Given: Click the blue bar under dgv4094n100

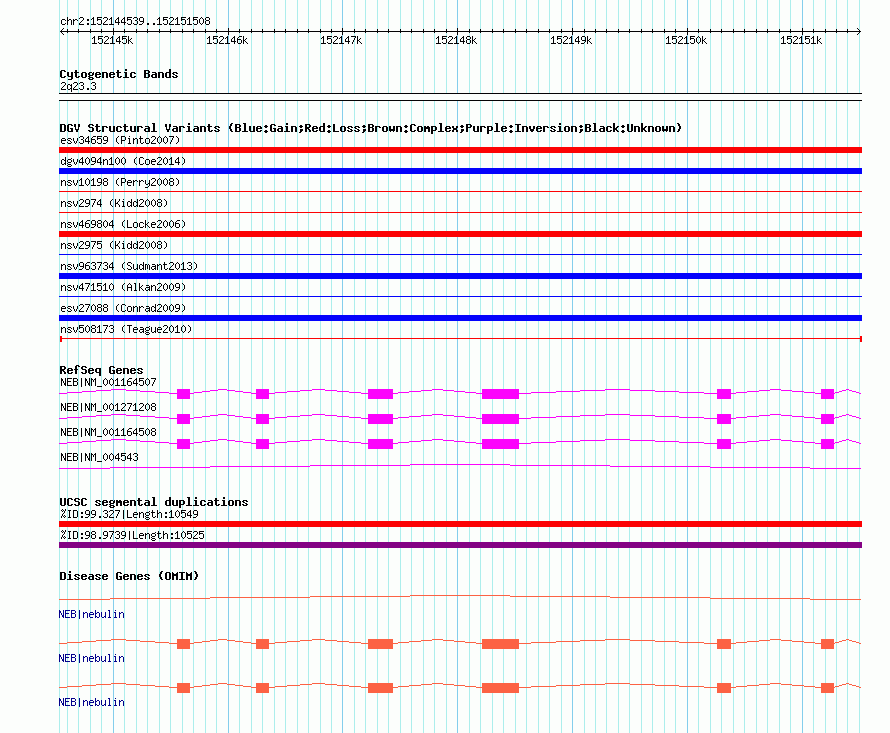Looking at the screenshot, I should [x=460, y=171].
